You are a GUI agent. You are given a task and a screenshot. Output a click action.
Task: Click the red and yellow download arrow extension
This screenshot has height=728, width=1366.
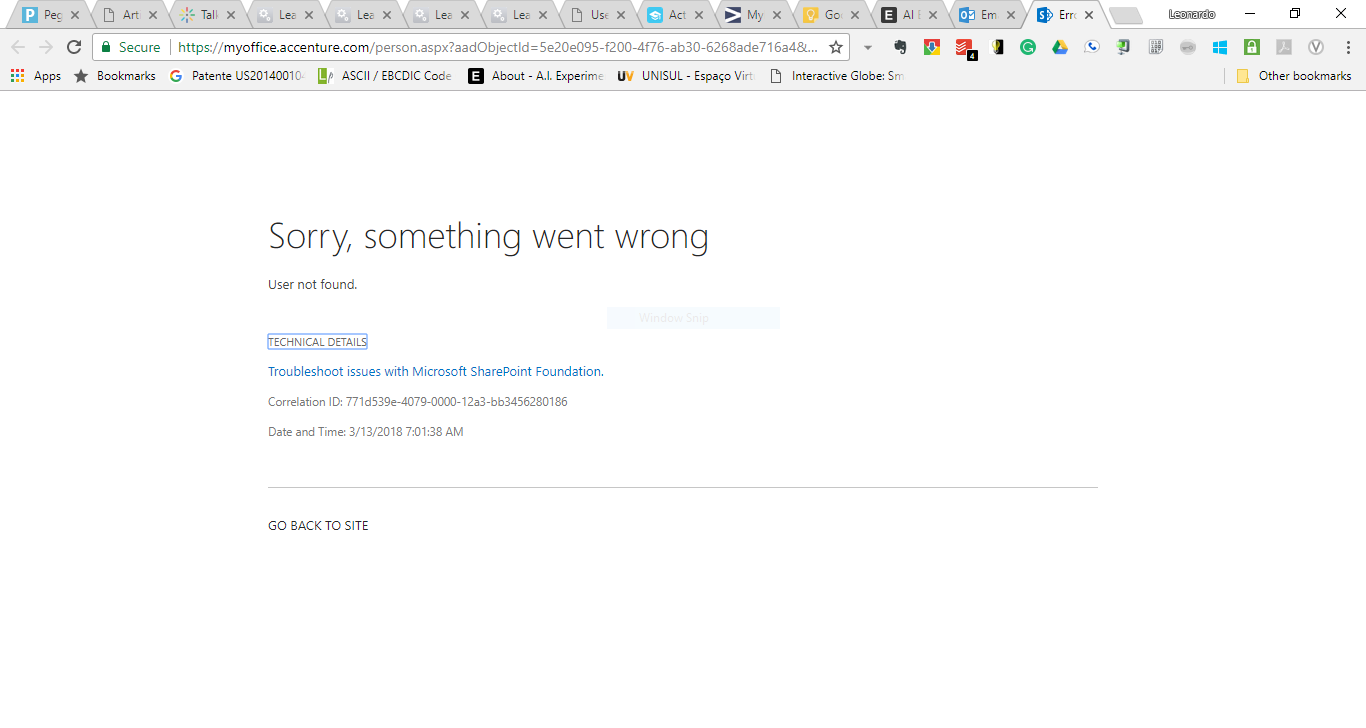click(x=932, y=47)
